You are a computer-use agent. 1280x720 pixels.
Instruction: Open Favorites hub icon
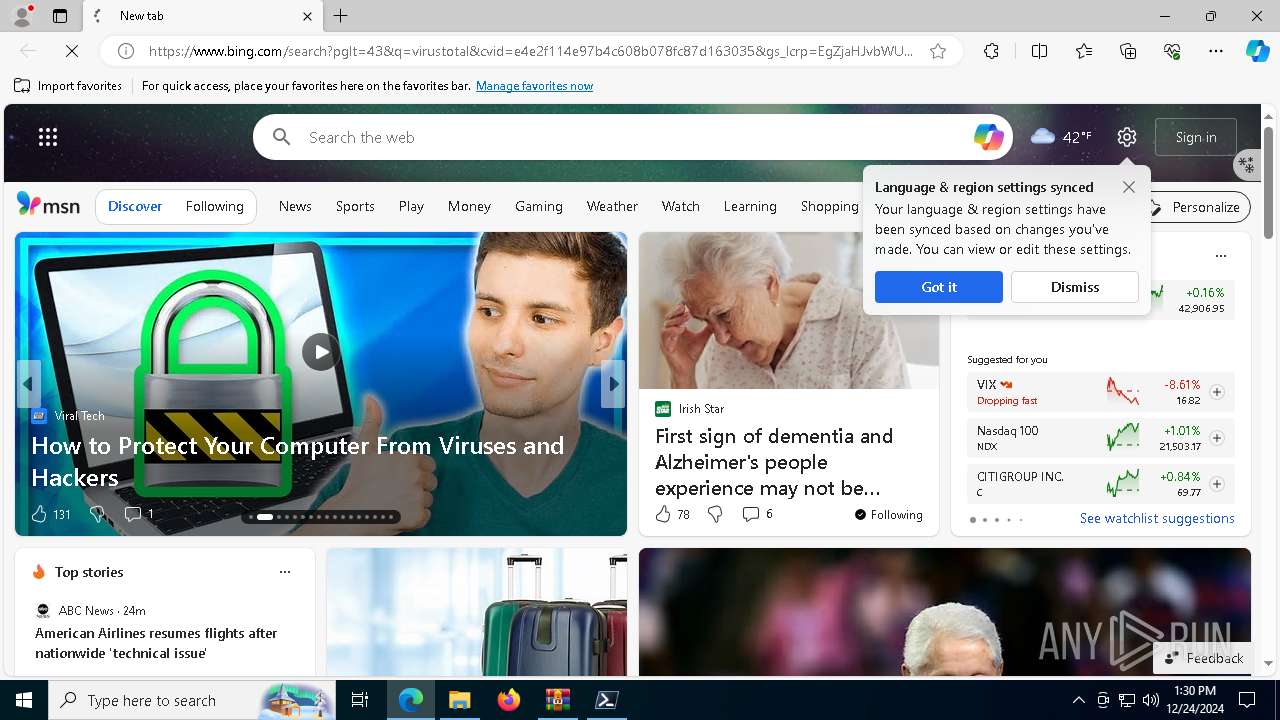(1084, 51)
